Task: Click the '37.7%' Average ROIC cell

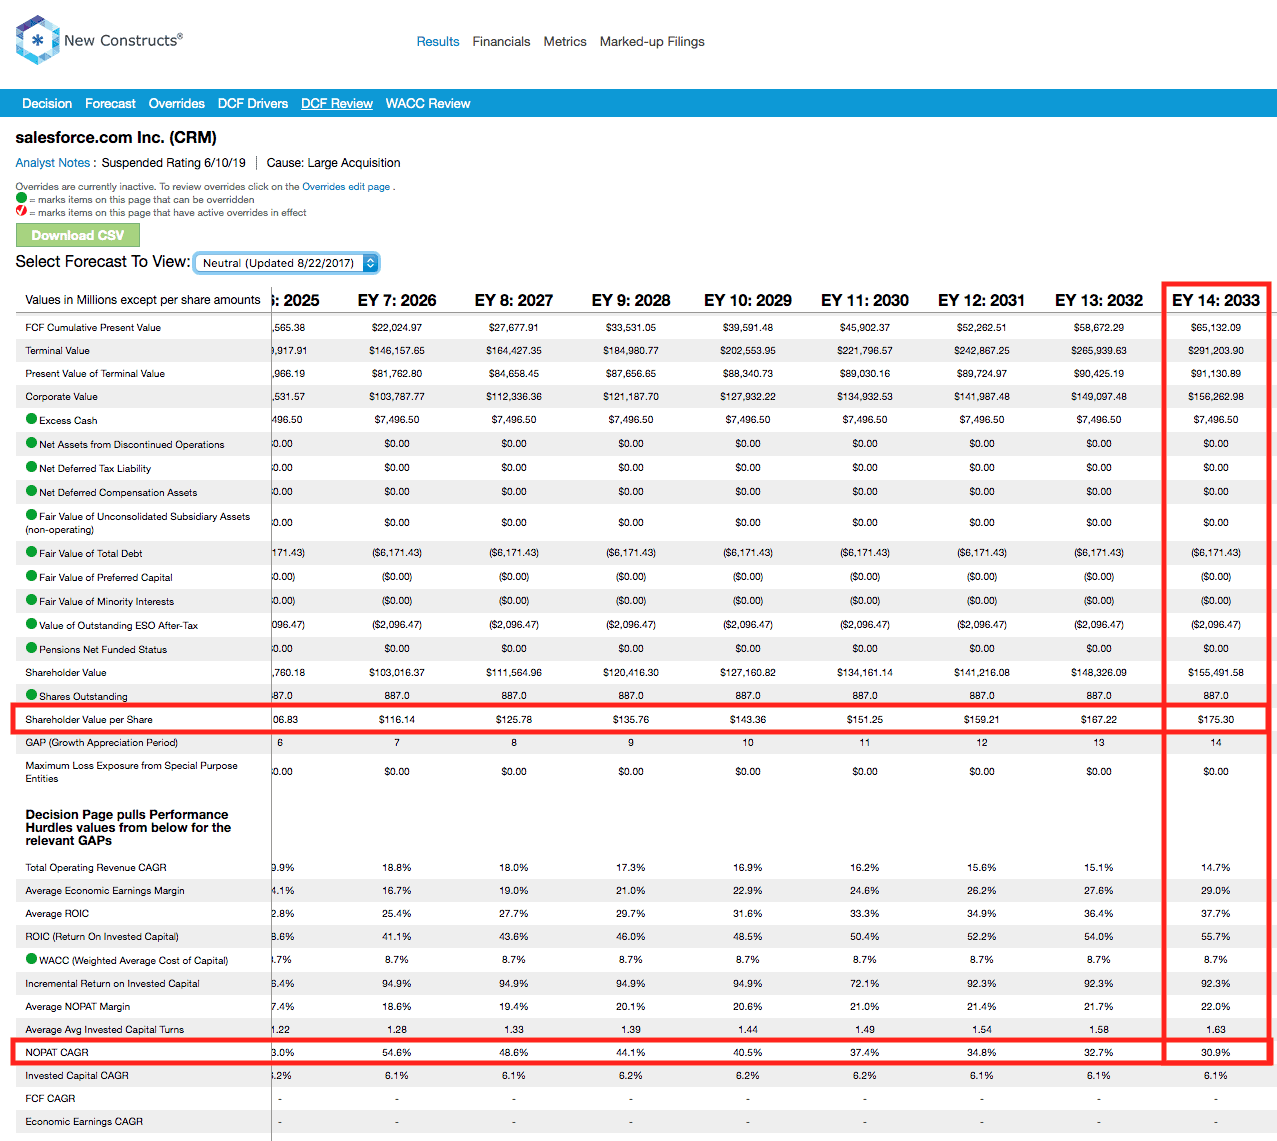Action: 1216,914
